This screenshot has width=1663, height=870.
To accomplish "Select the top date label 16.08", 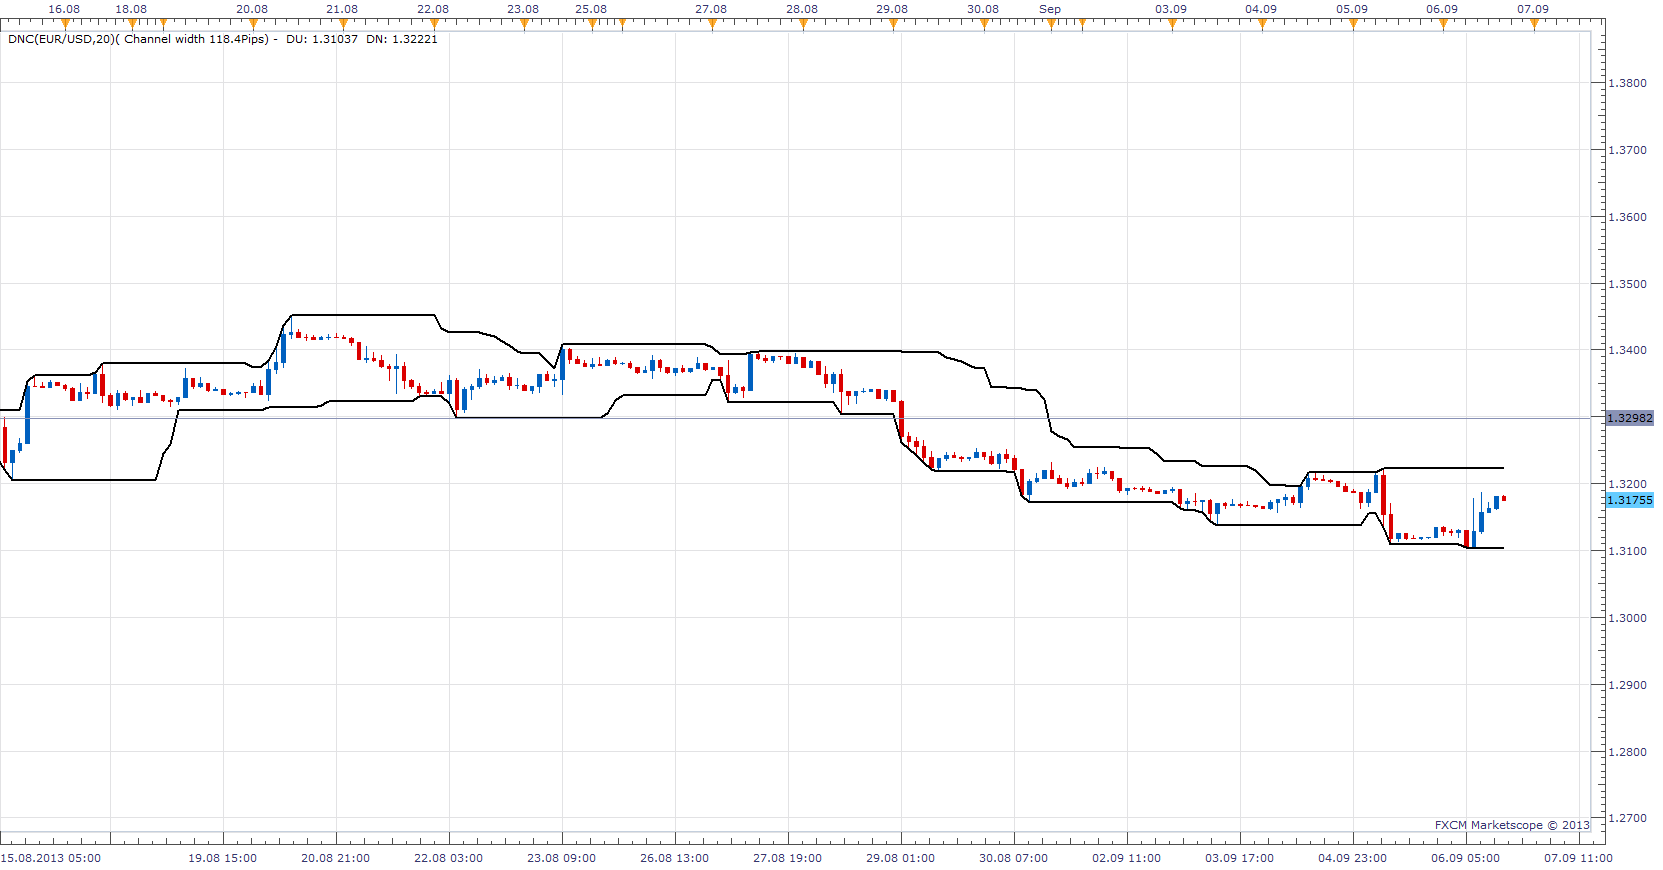I will pos(64,9).
